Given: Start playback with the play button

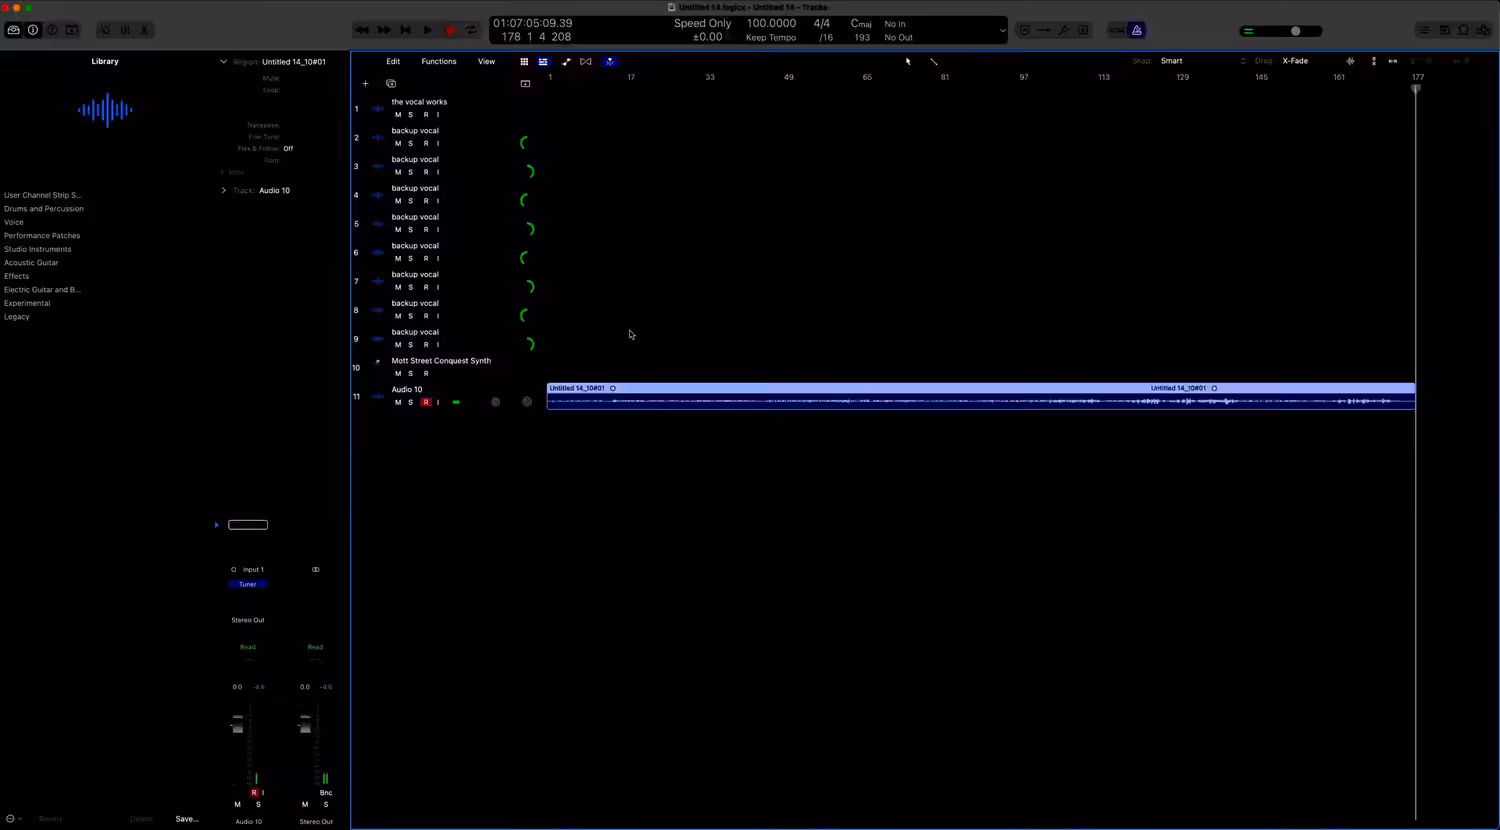Looking at the screenshot, I should 428,30.
